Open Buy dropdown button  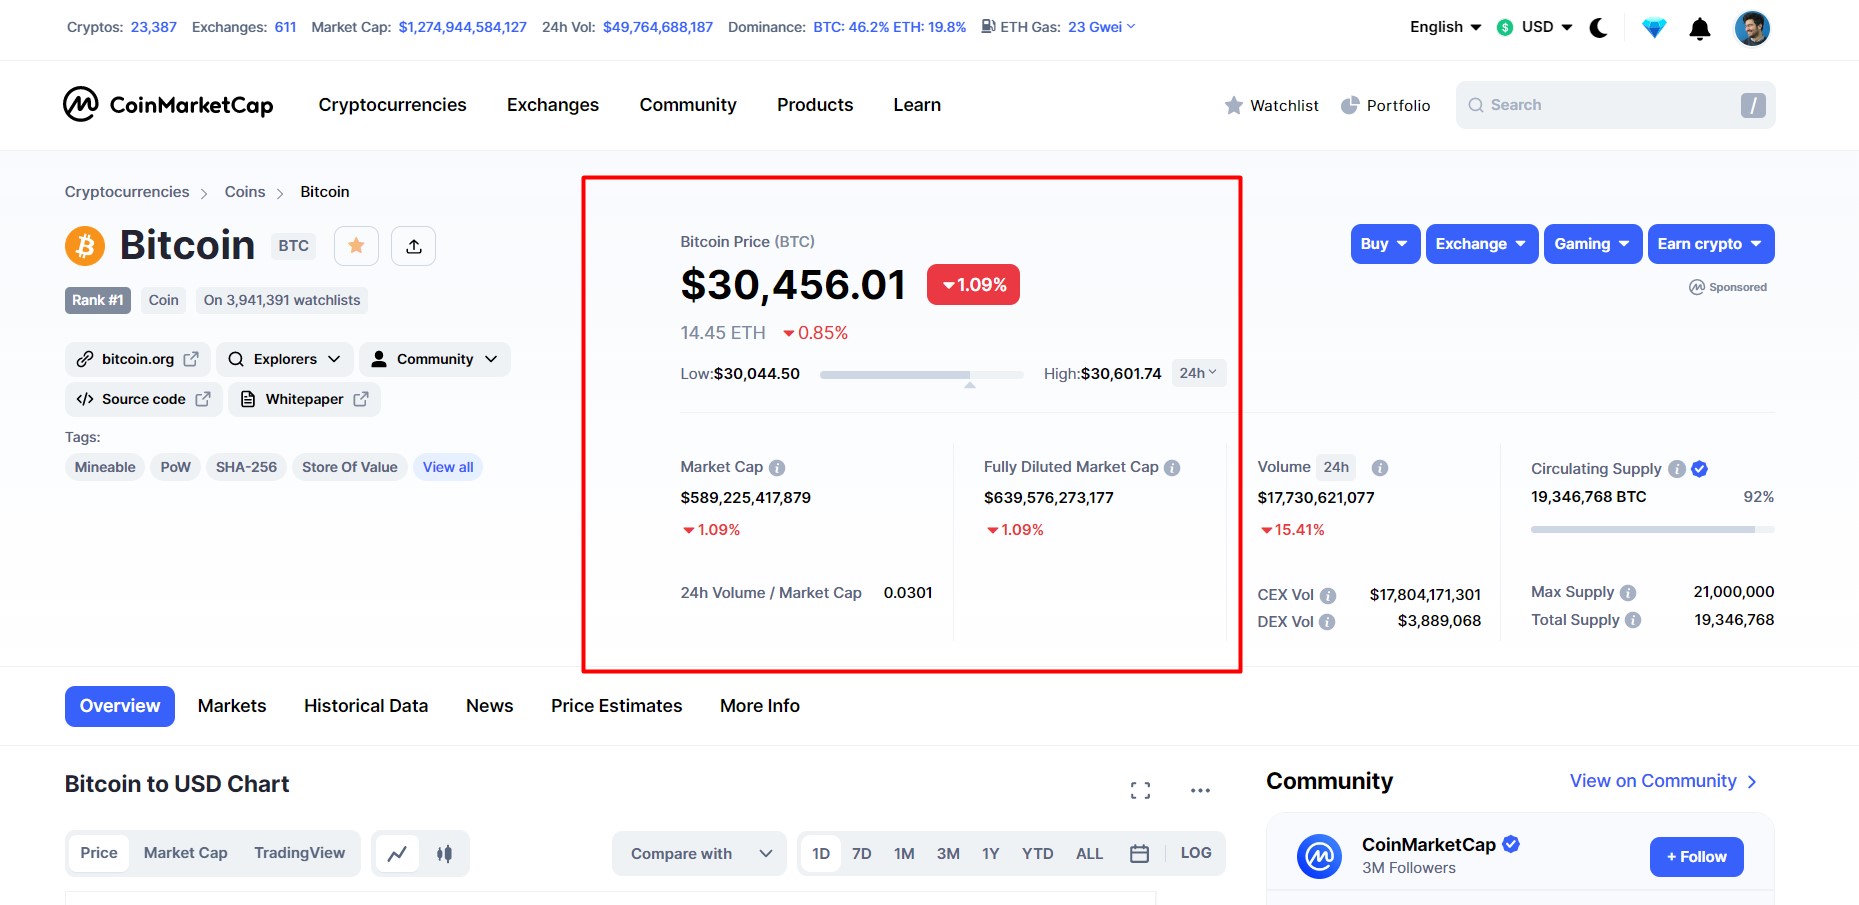point(1385,244)
